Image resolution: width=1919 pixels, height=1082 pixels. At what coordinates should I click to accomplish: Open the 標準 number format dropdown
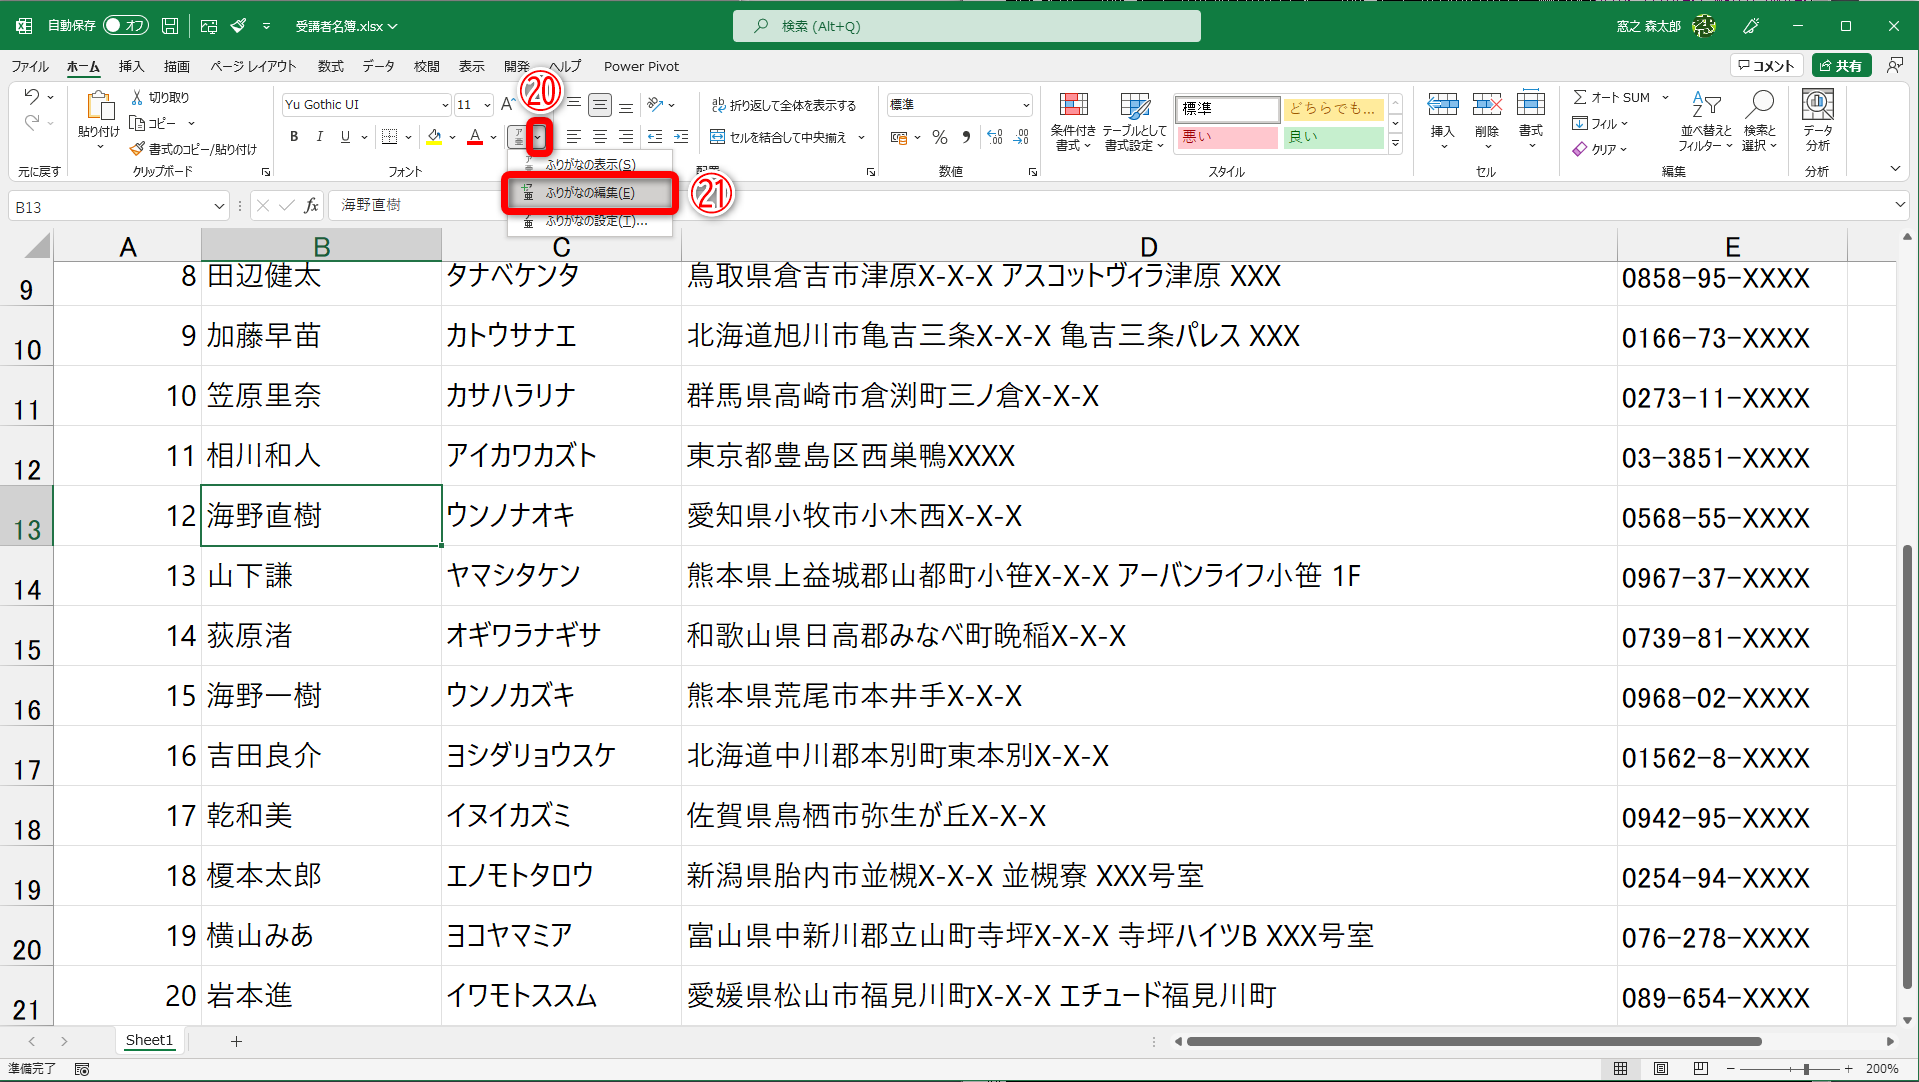1025,104
